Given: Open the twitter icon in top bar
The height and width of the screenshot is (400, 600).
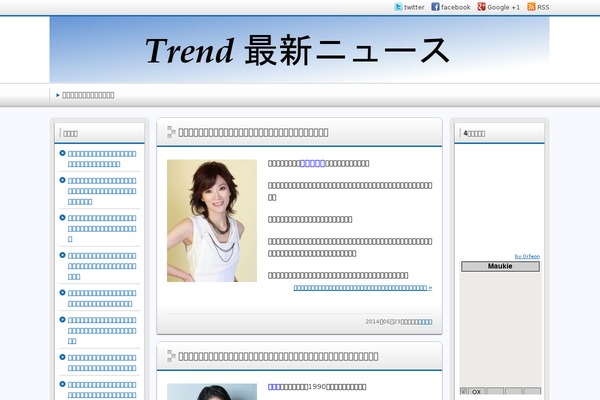Looking at the screenshot, I should pyautogui.click(x=398, y=7).
